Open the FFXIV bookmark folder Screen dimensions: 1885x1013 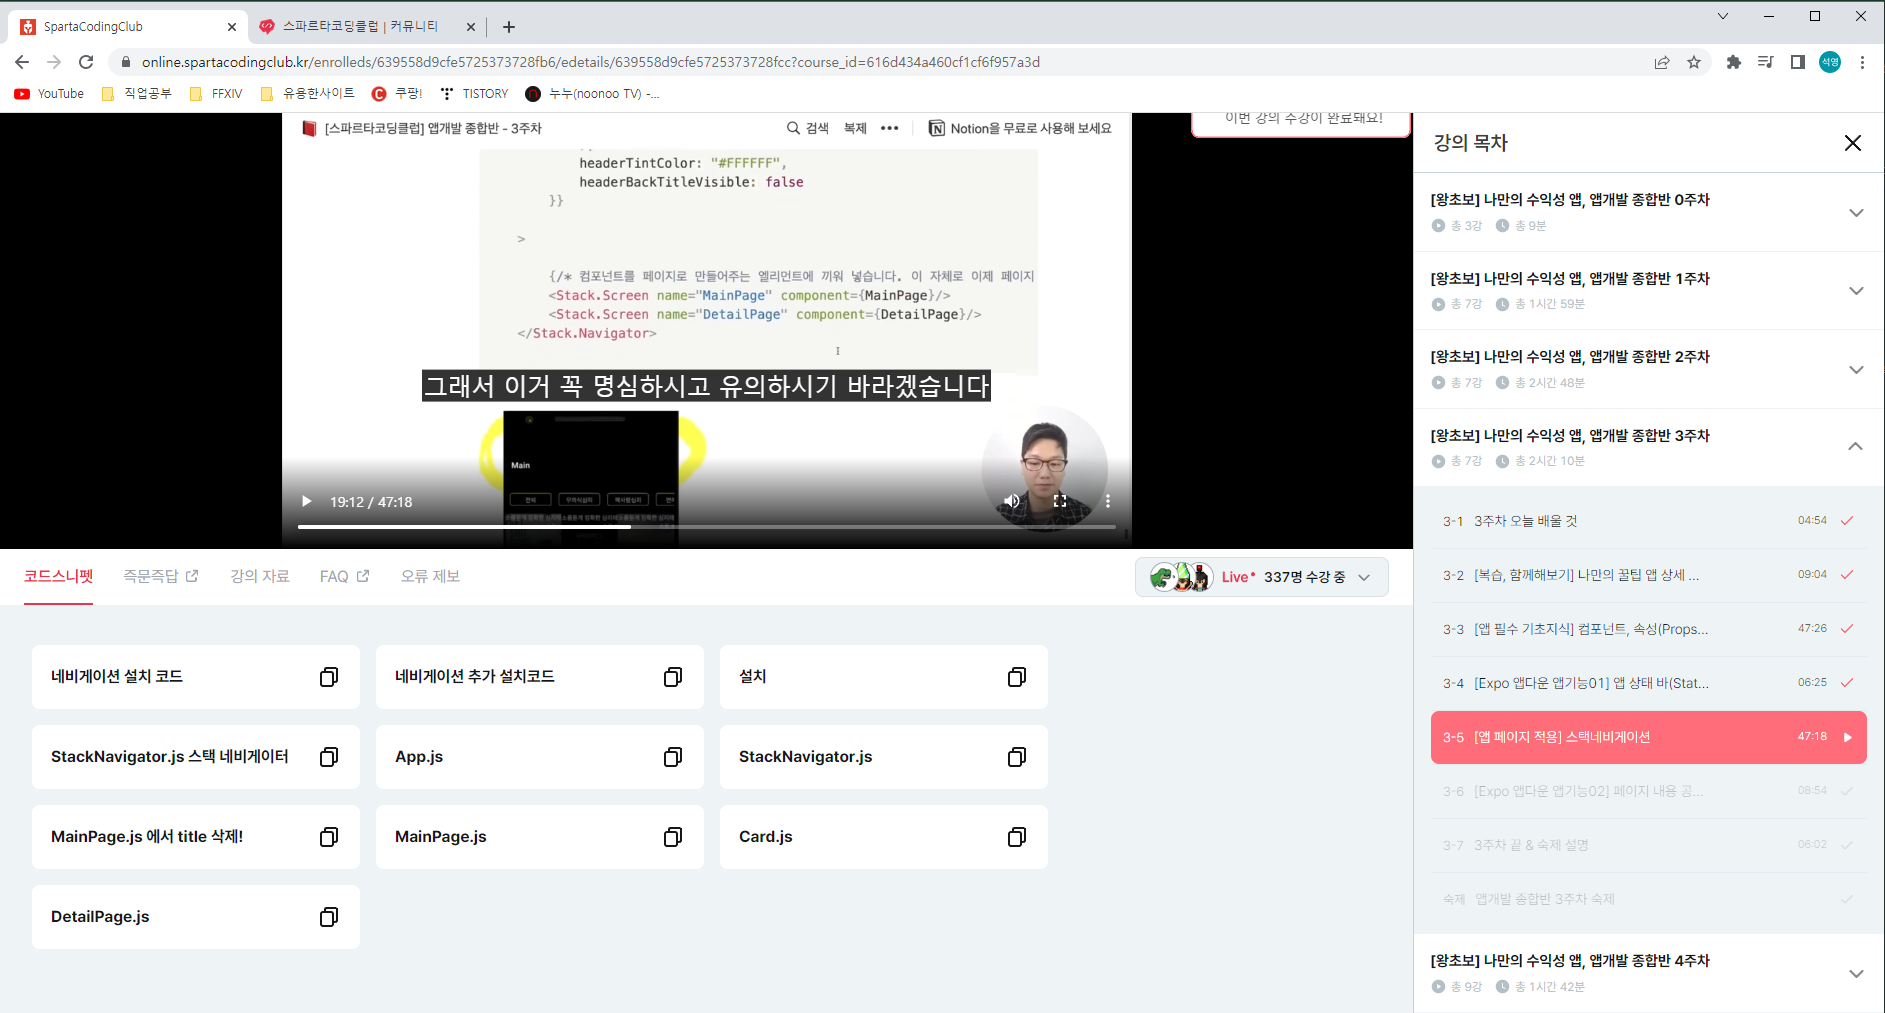[x=215, y=94]
